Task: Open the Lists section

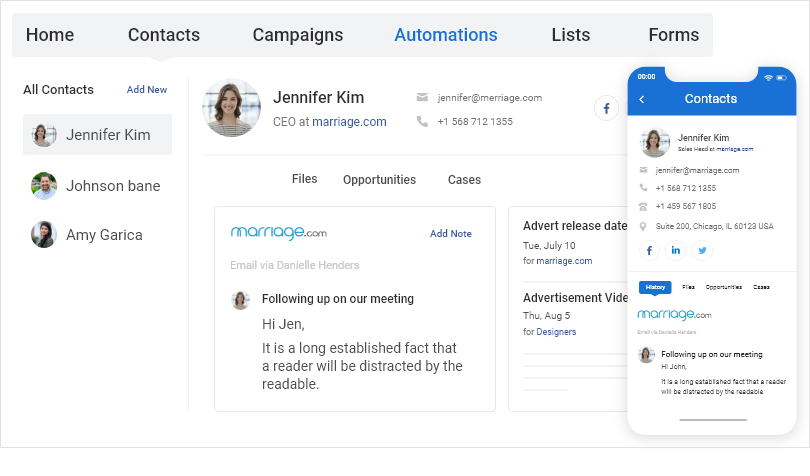Action: point(570,35)
